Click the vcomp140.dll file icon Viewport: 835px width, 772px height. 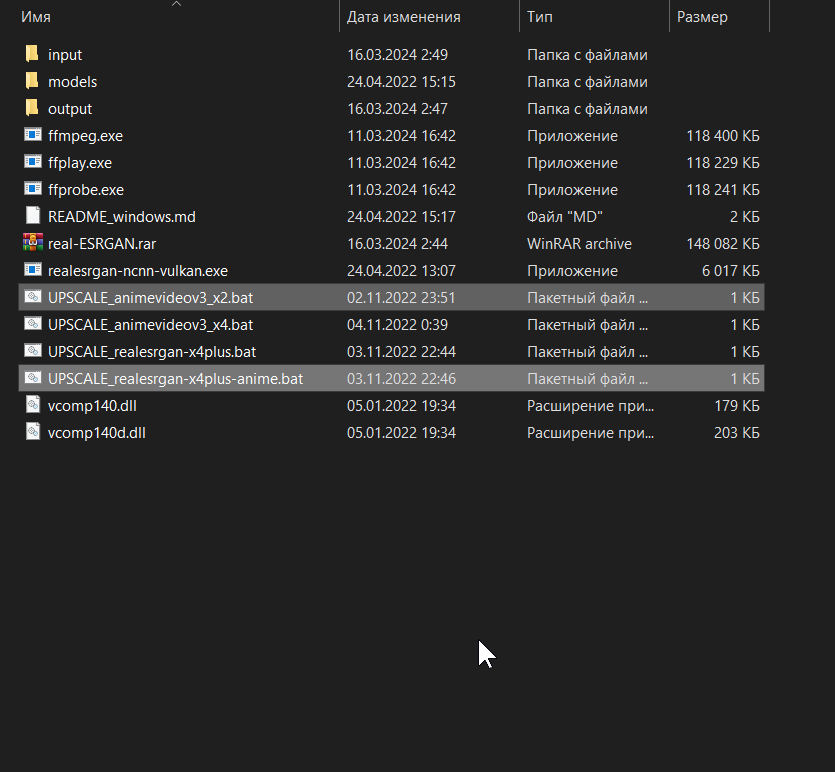[32, 405]
